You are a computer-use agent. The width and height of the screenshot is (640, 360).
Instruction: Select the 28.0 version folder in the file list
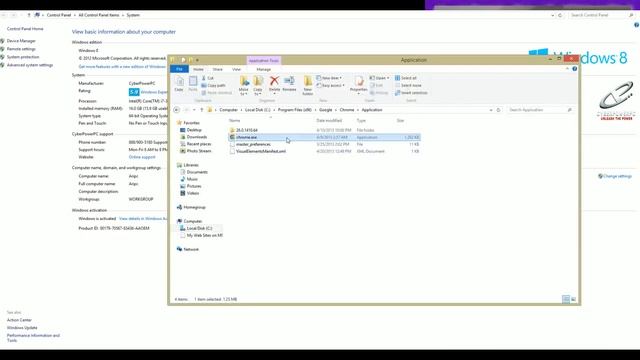[247, 130]
